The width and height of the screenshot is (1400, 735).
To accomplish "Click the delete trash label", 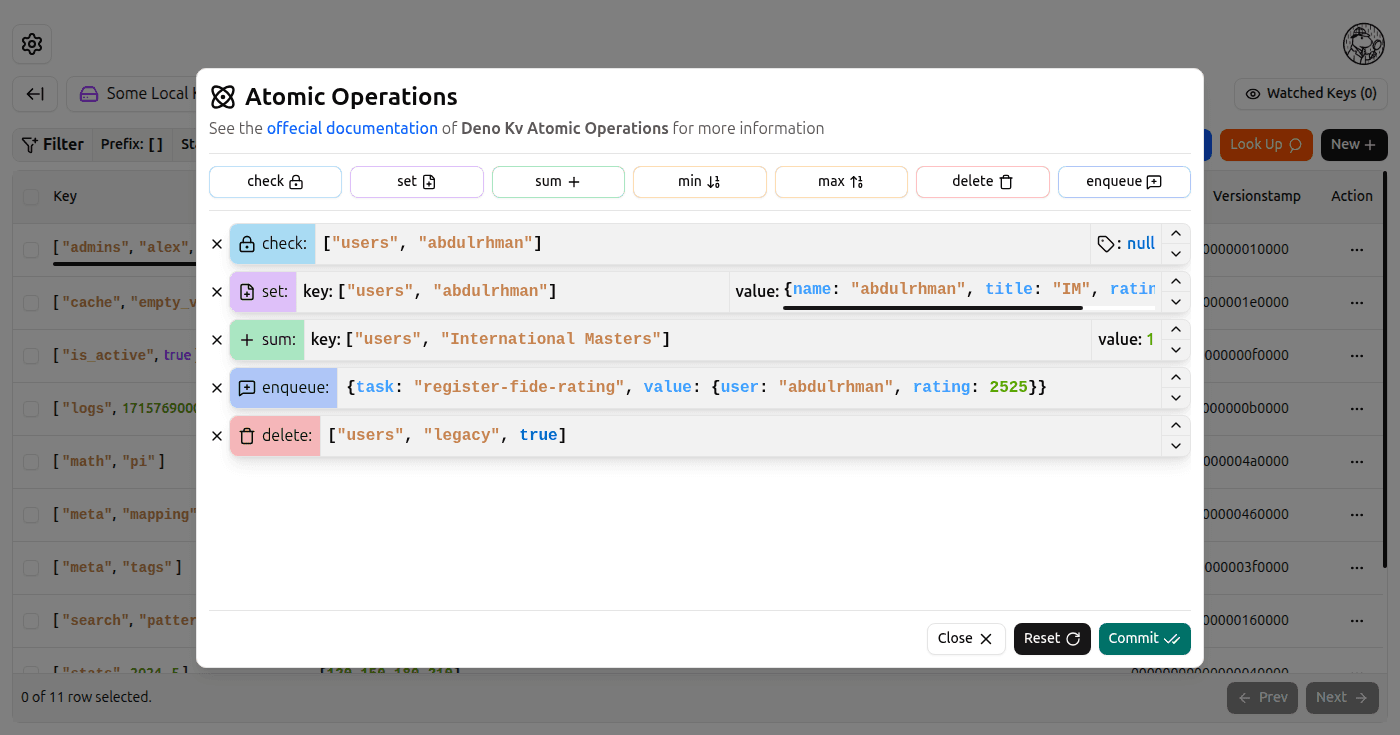I will click(275, 436).
